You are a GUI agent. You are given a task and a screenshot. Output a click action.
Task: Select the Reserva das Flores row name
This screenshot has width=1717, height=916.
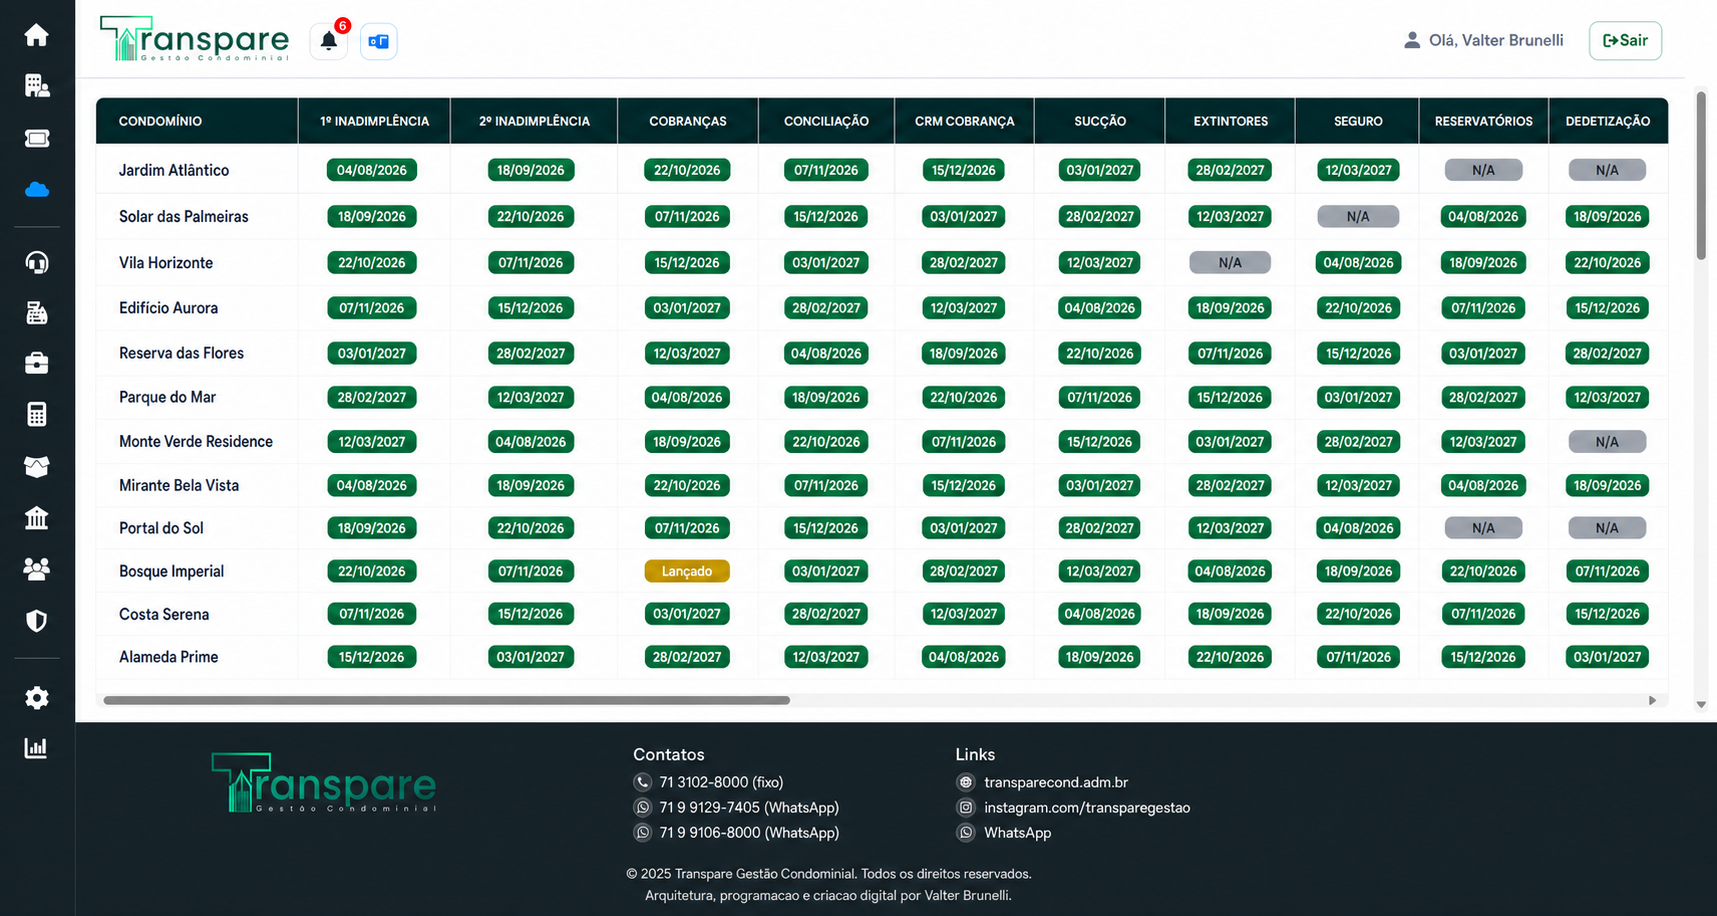click(x=181, y=353)
